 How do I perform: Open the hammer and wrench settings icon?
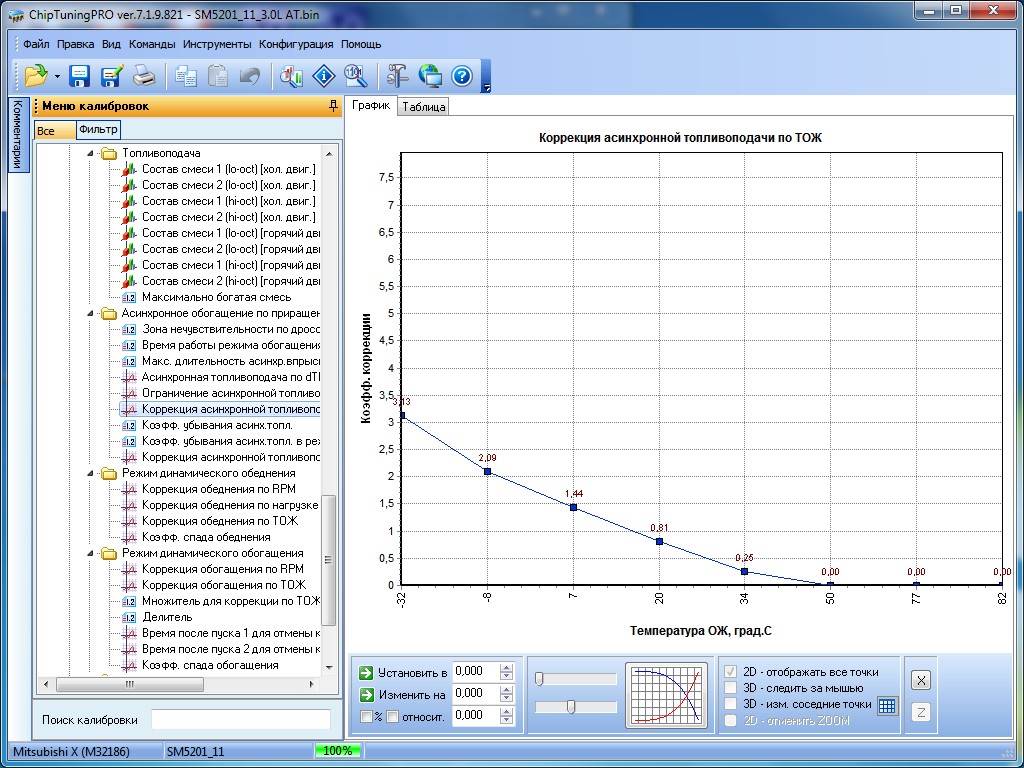coord(397,75)
